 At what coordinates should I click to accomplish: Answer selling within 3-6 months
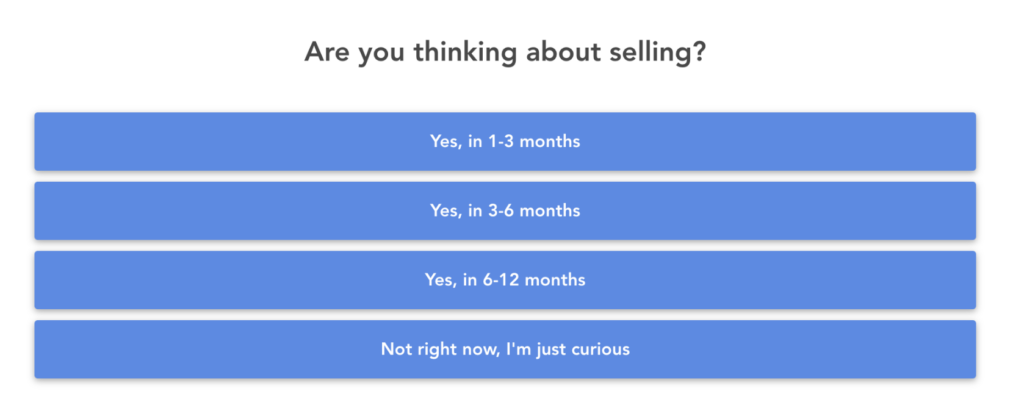[505, 211]
